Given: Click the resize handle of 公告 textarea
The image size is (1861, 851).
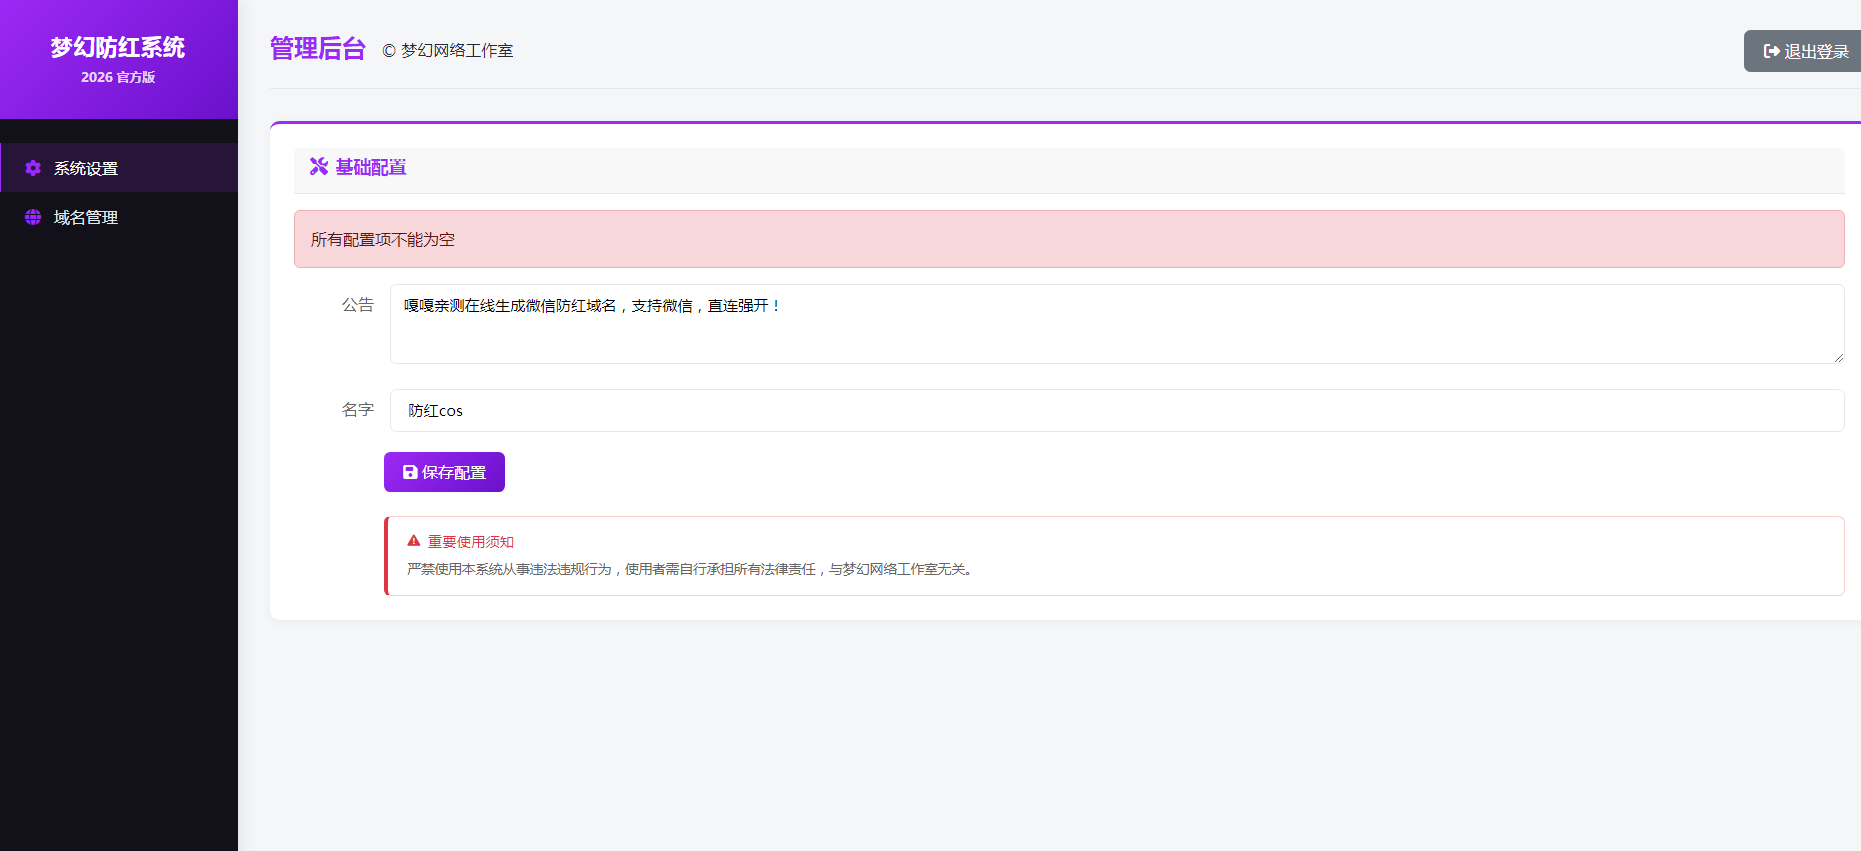Looking at the screenshot, I should tap(1837, 357).
